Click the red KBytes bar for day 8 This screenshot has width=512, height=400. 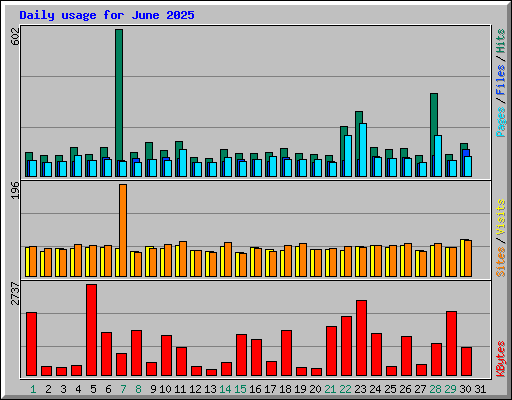tap(136, 353)
